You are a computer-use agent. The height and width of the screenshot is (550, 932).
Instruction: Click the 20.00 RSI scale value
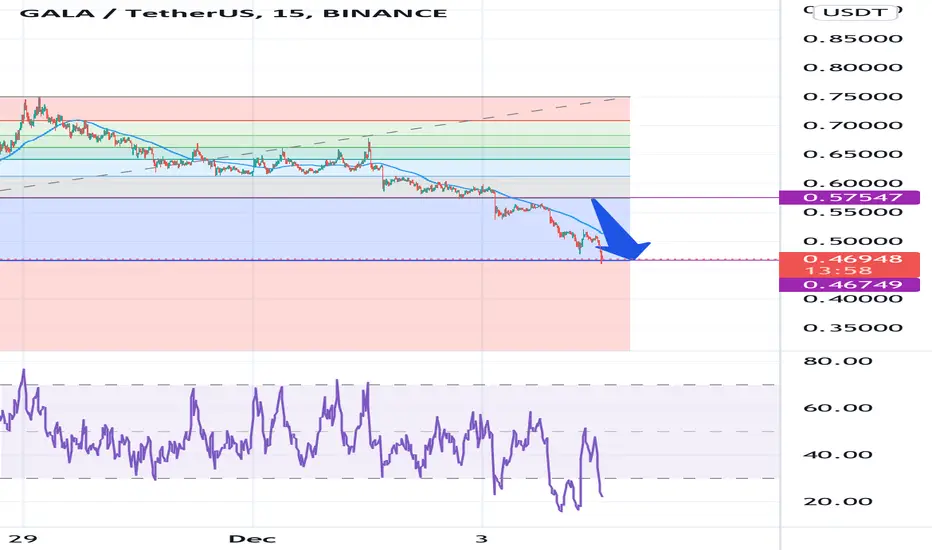point(837,501)
